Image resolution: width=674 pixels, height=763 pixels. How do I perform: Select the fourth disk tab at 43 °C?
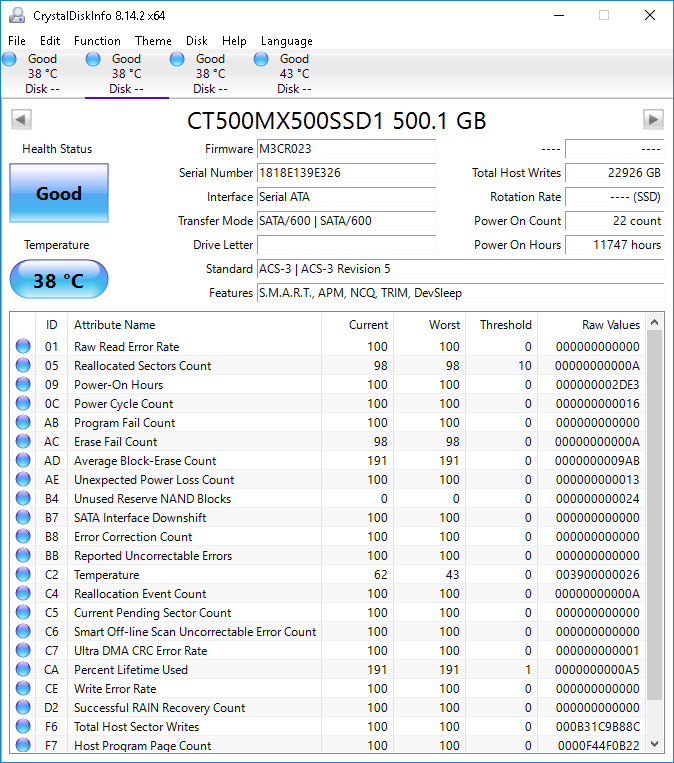[x=294, y=73]
